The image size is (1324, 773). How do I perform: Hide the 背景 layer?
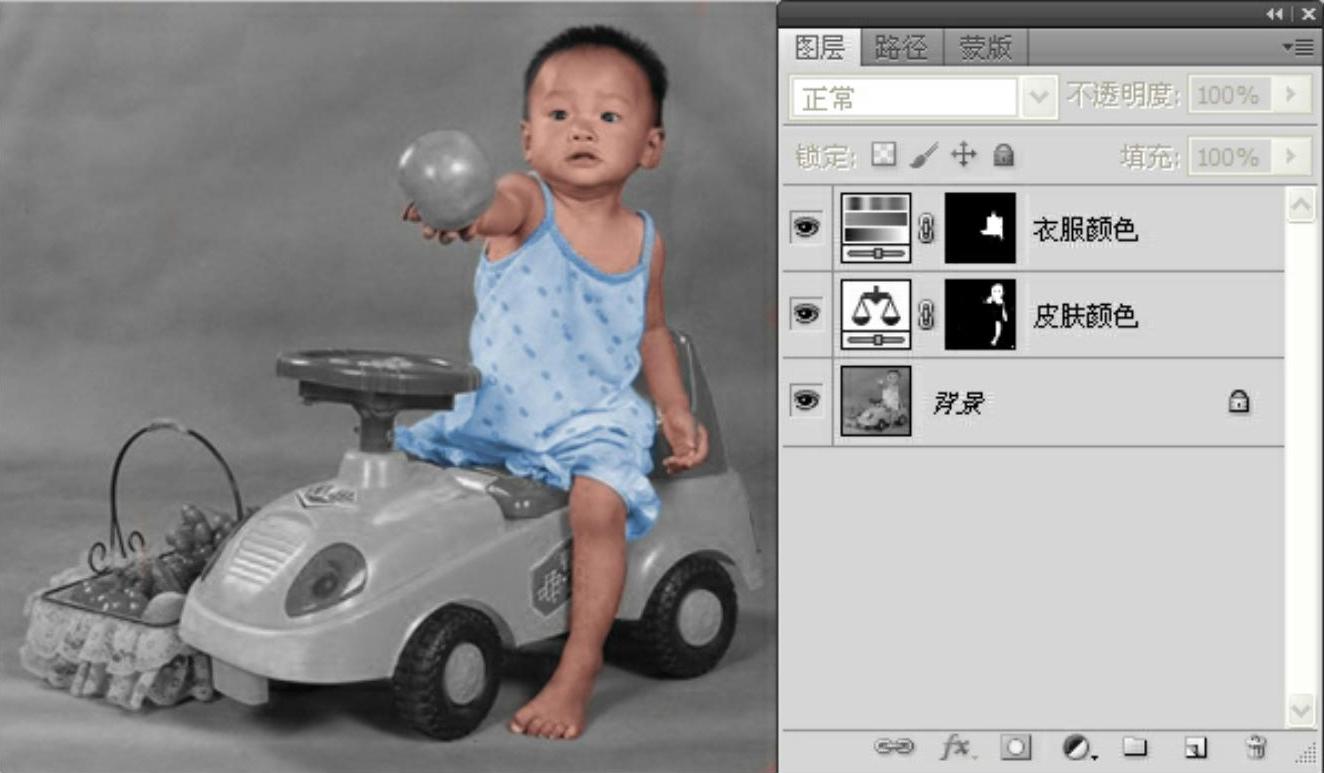click(x=806, y=401)
